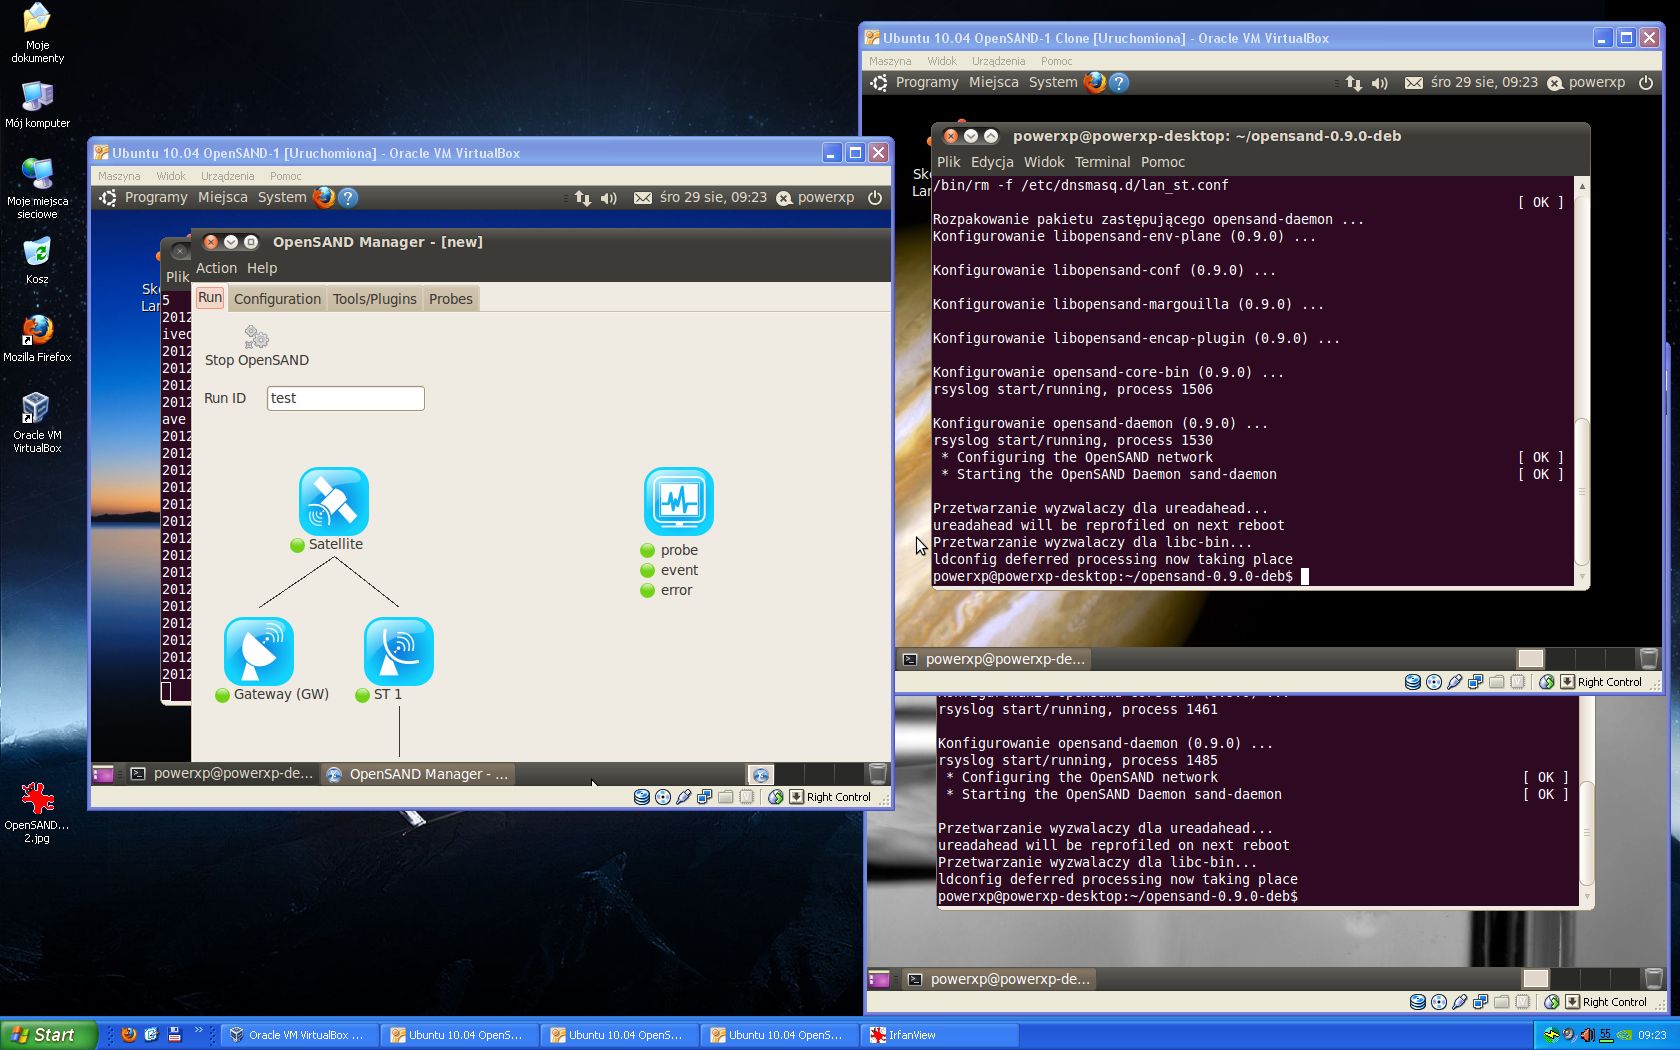Click Right Control label in Clone VM status bar
The image size is (1680, 1050).
(1609, 682)
